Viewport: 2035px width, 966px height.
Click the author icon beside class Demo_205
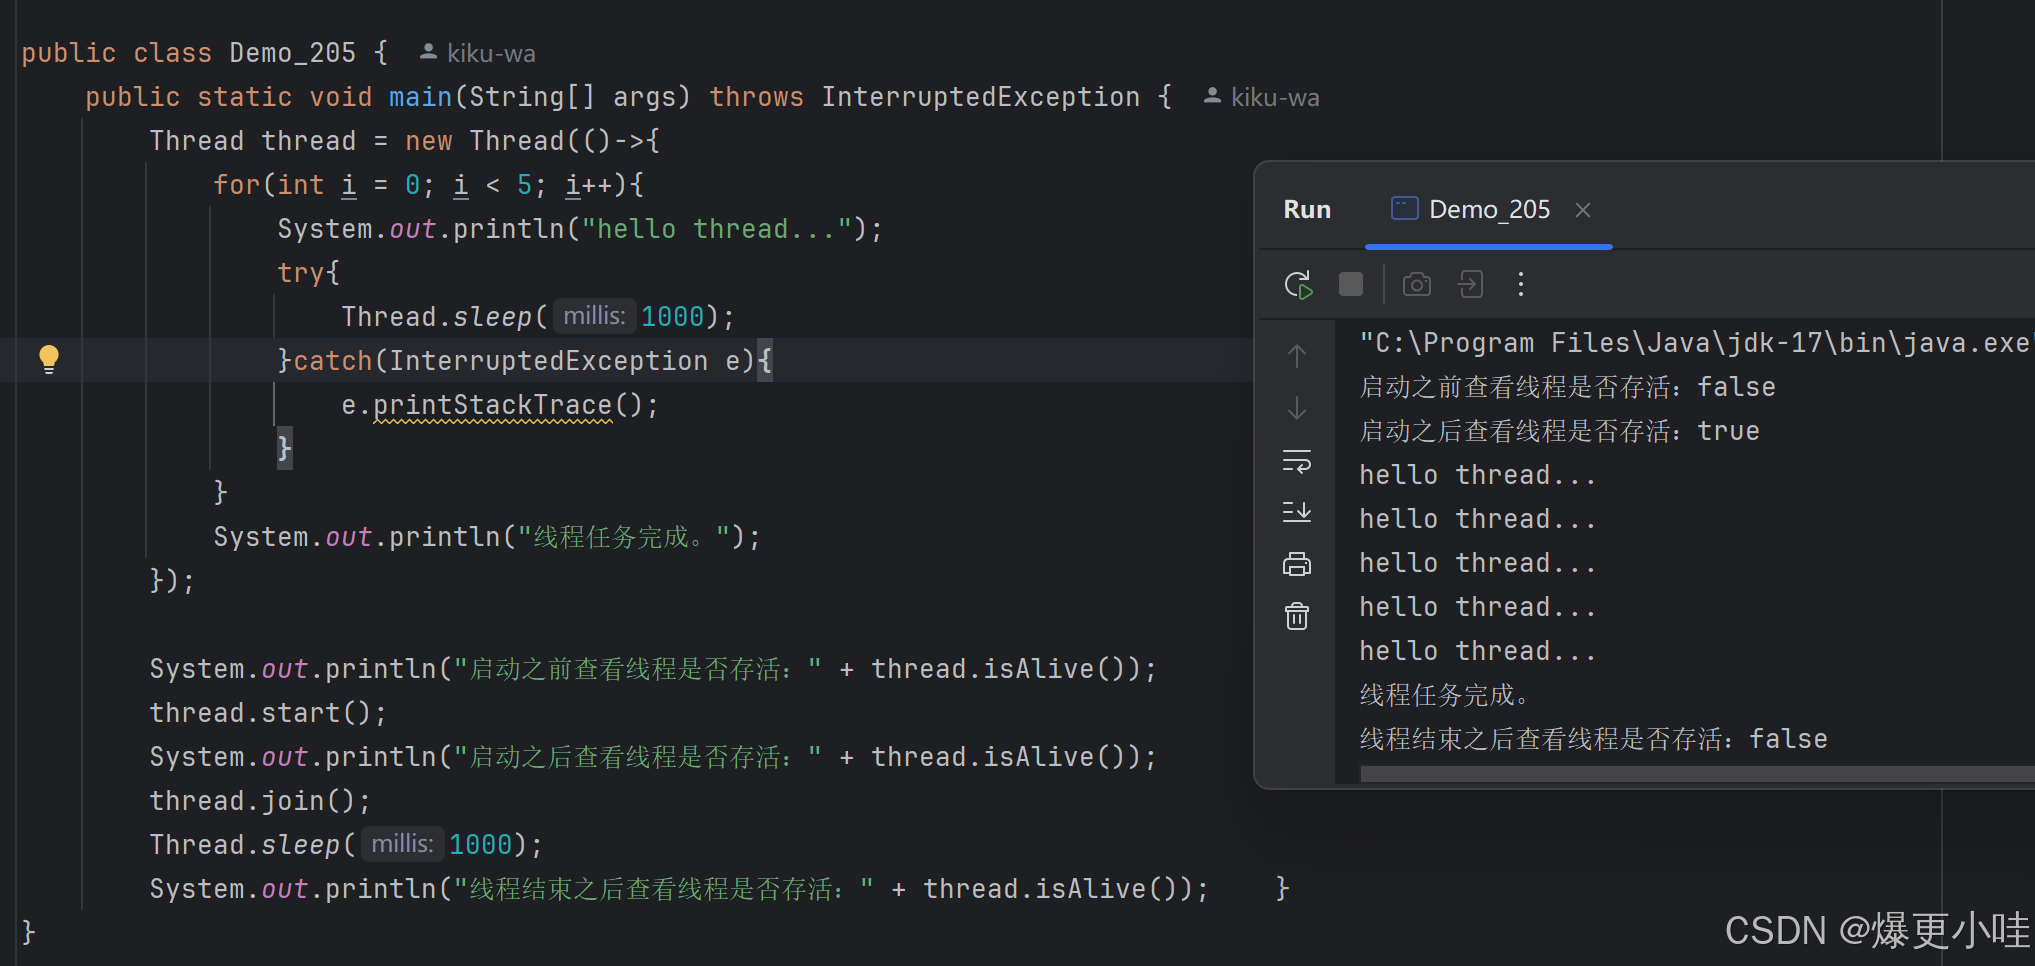pyautogui.click(x=428, y=52)
